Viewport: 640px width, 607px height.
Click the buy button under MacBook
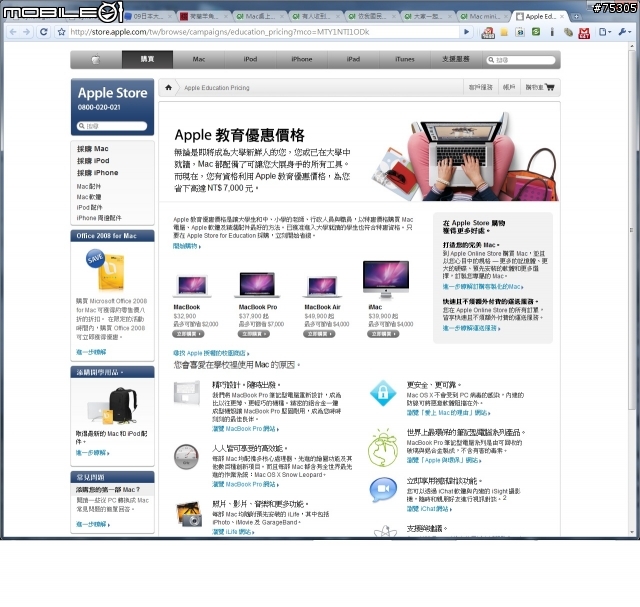coord(188,334)
